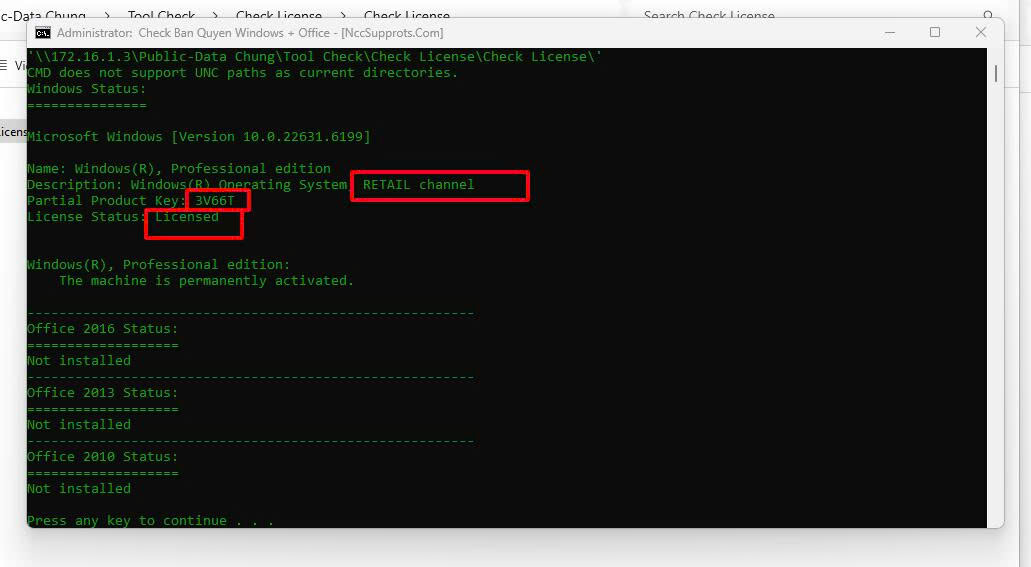Click 'The machine is permanently activated.' line

point(206,281)
